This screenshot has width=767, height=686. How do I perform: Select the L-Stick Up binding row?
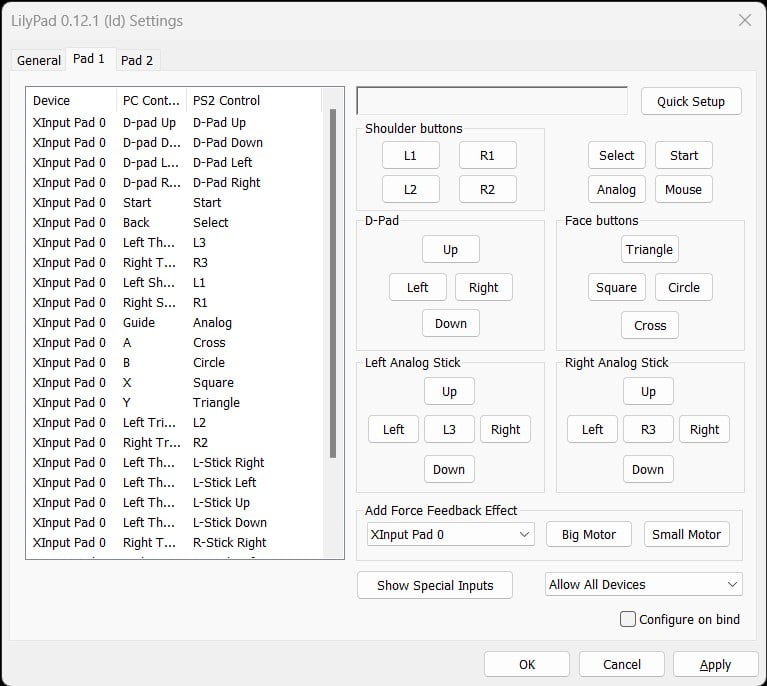tap(175, 503)
